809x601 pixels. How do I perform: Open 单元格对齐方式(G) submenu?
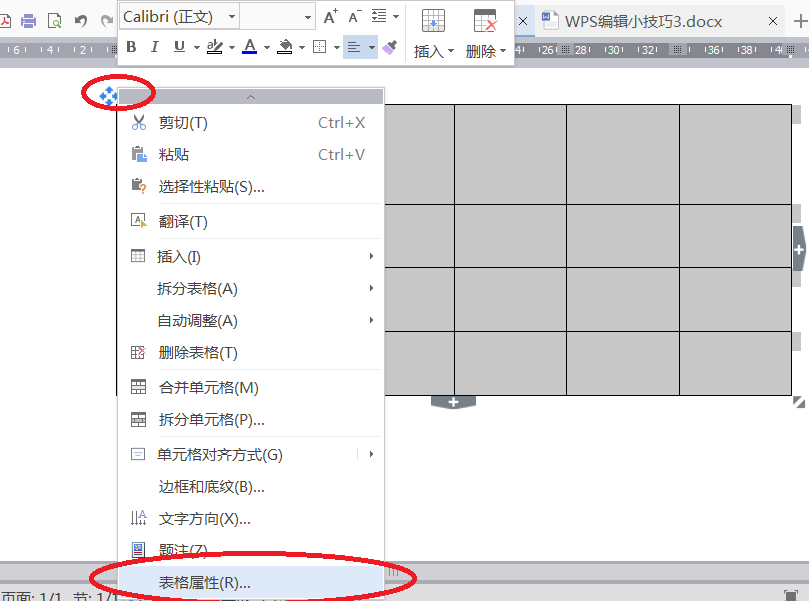coord(251,454)
